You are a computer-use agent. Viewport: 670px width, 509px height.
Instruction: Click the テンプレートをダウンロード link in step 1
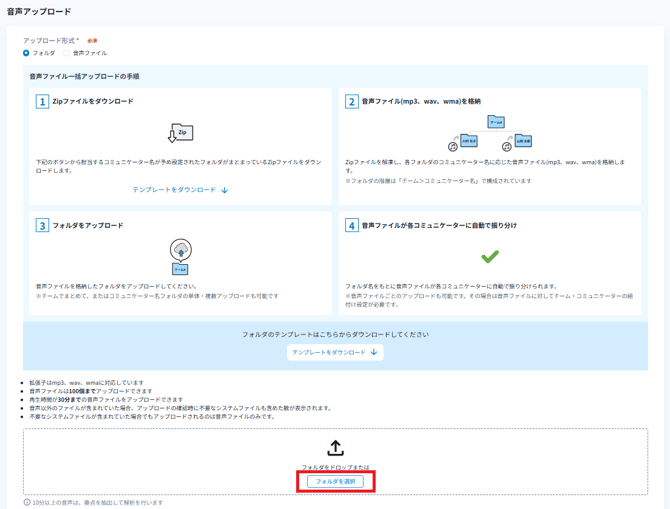point(180,190)
